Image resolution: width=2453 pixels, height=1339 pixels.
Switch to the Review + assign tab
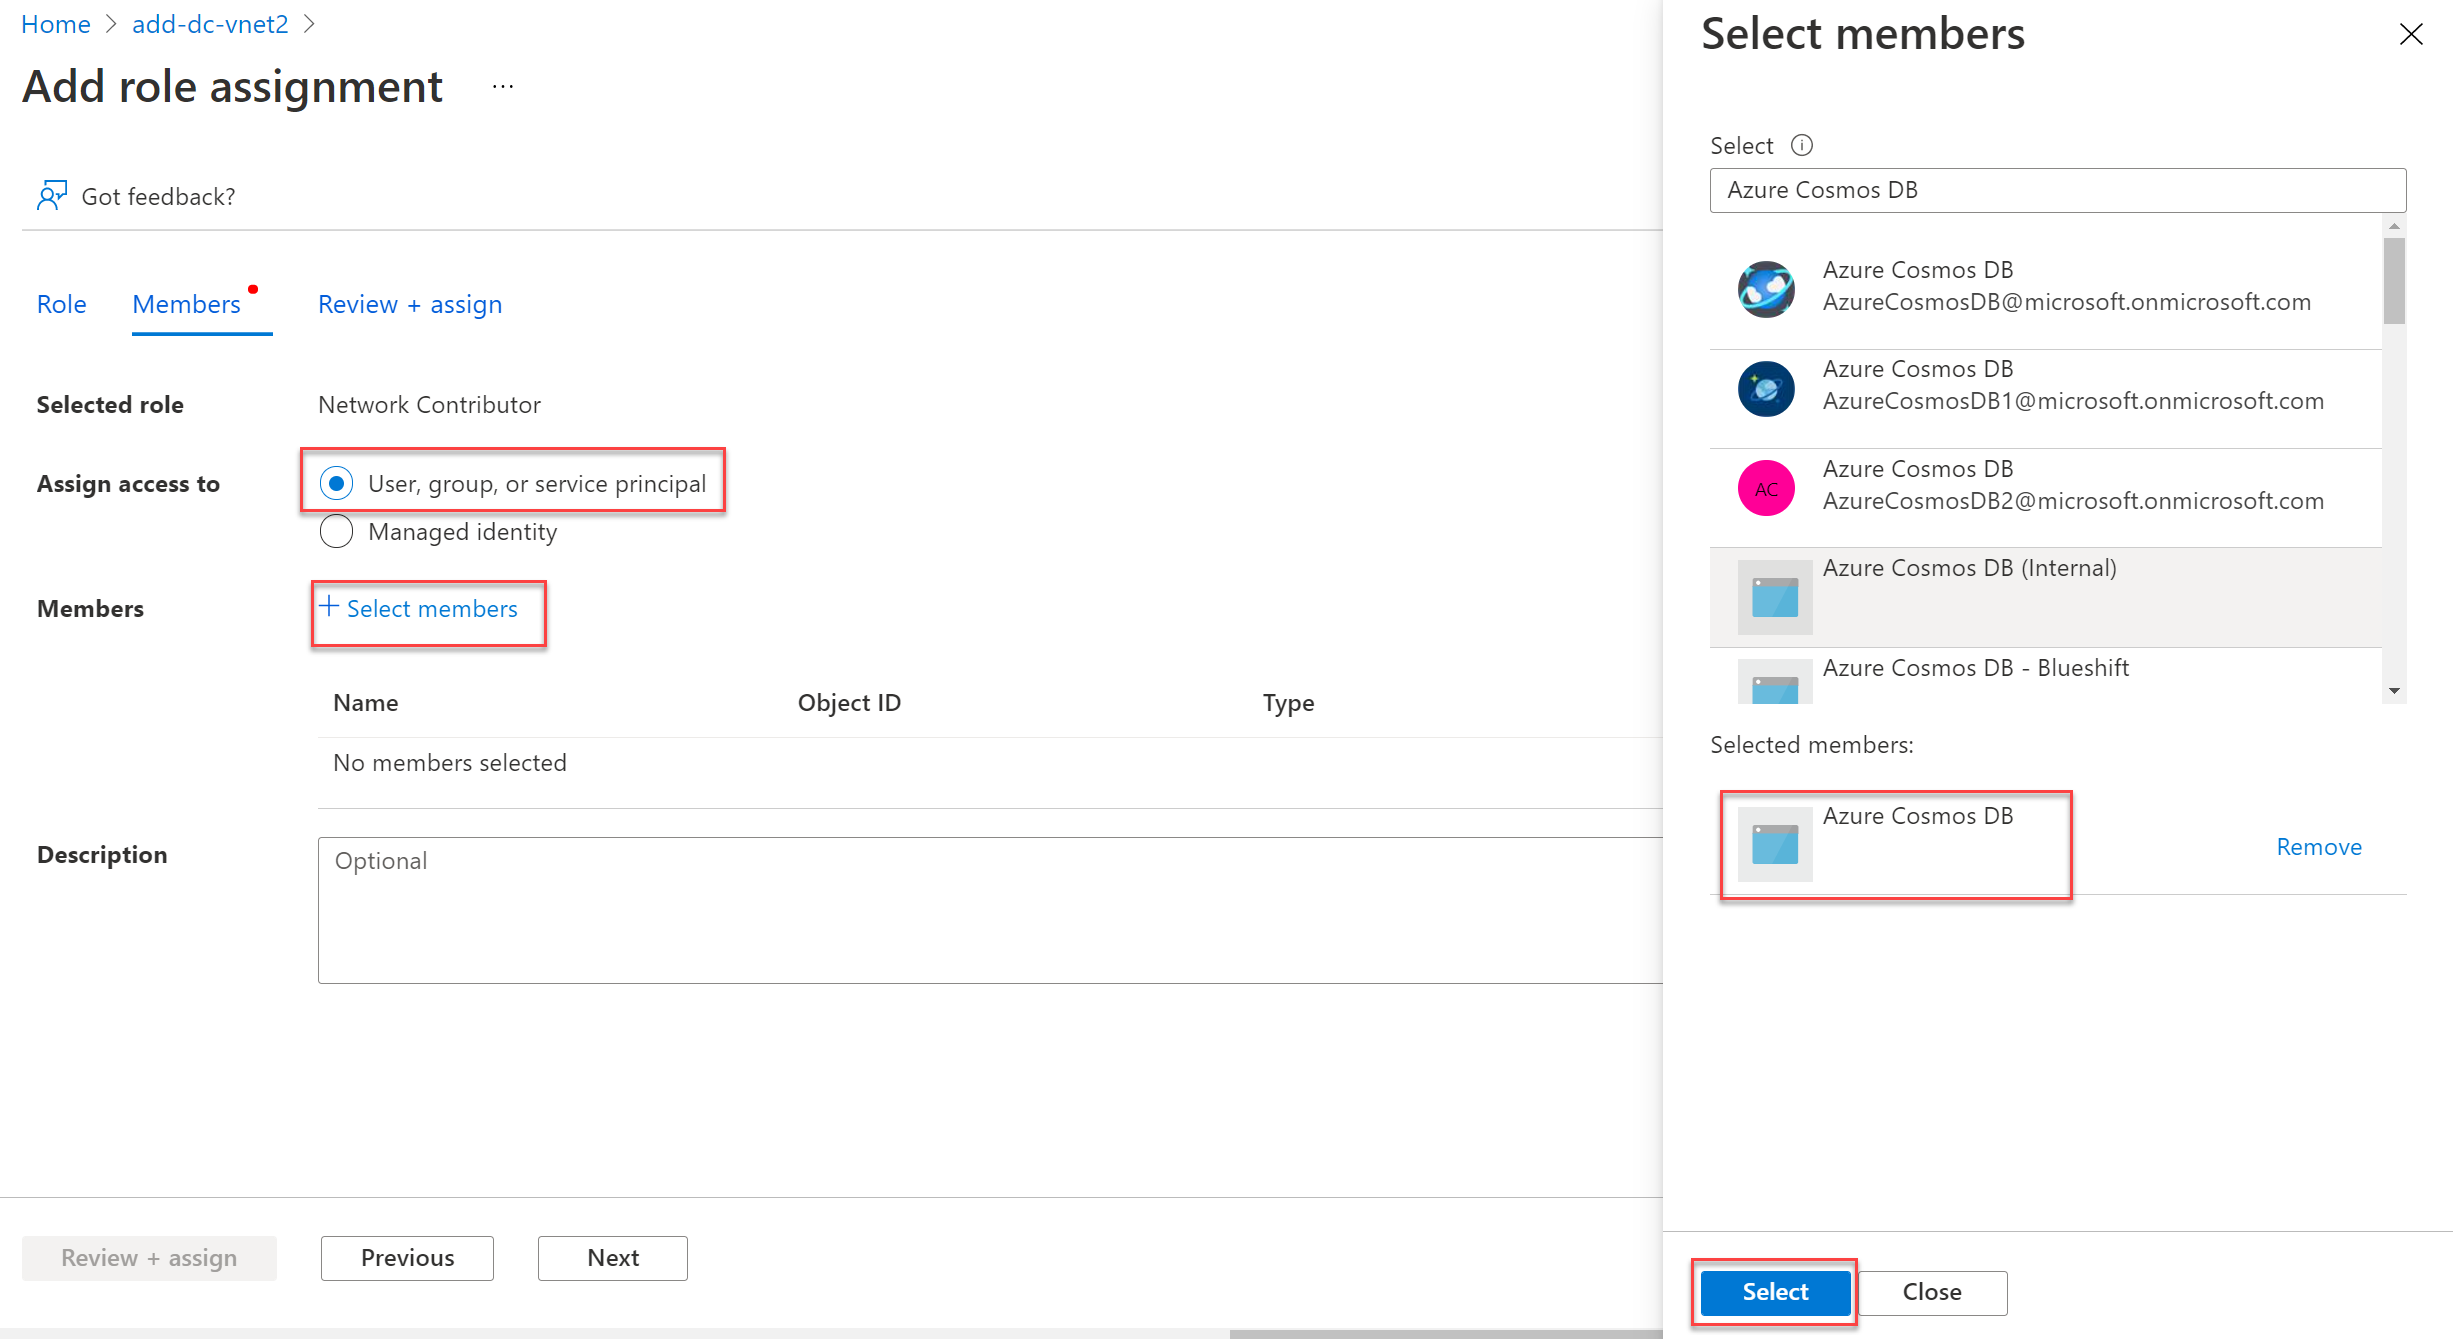point(410,304)
